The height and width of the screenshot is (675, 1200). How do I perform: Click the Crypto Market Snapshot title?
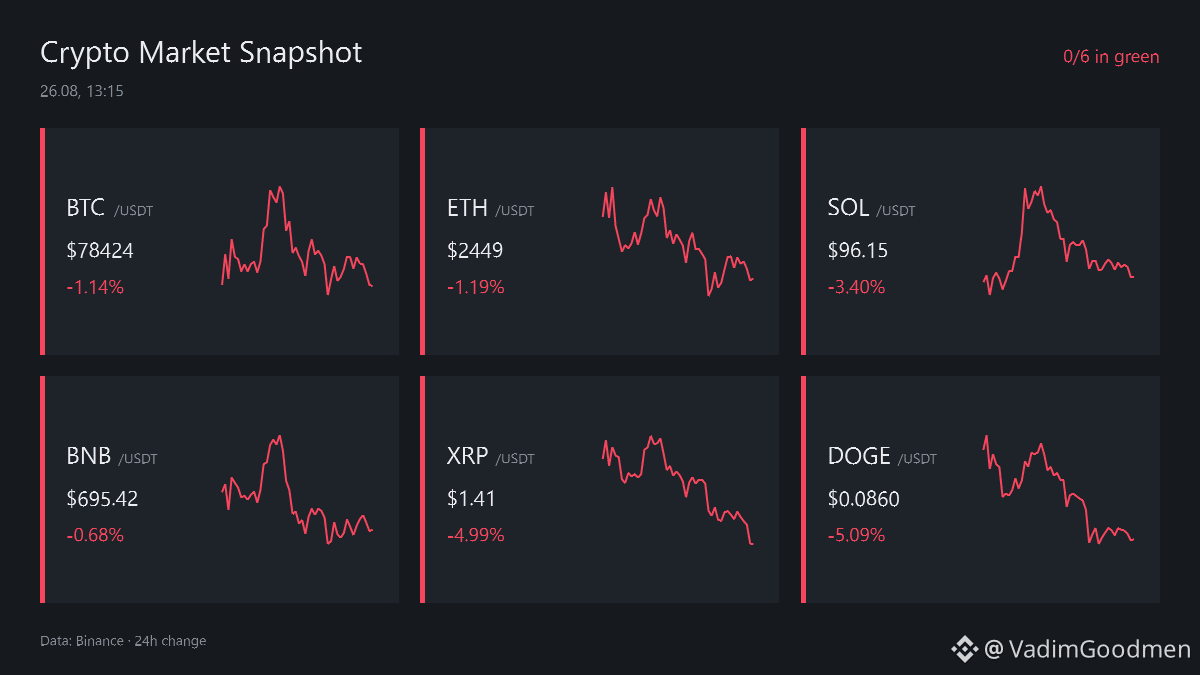[x=201, y=53]
